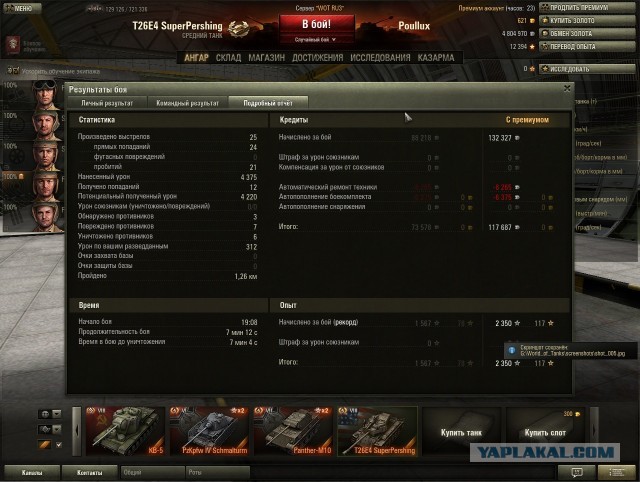Click the battle training emblem icon
Image resolution: width=640 pixels, height=482 pixels.
click(13, 45)
